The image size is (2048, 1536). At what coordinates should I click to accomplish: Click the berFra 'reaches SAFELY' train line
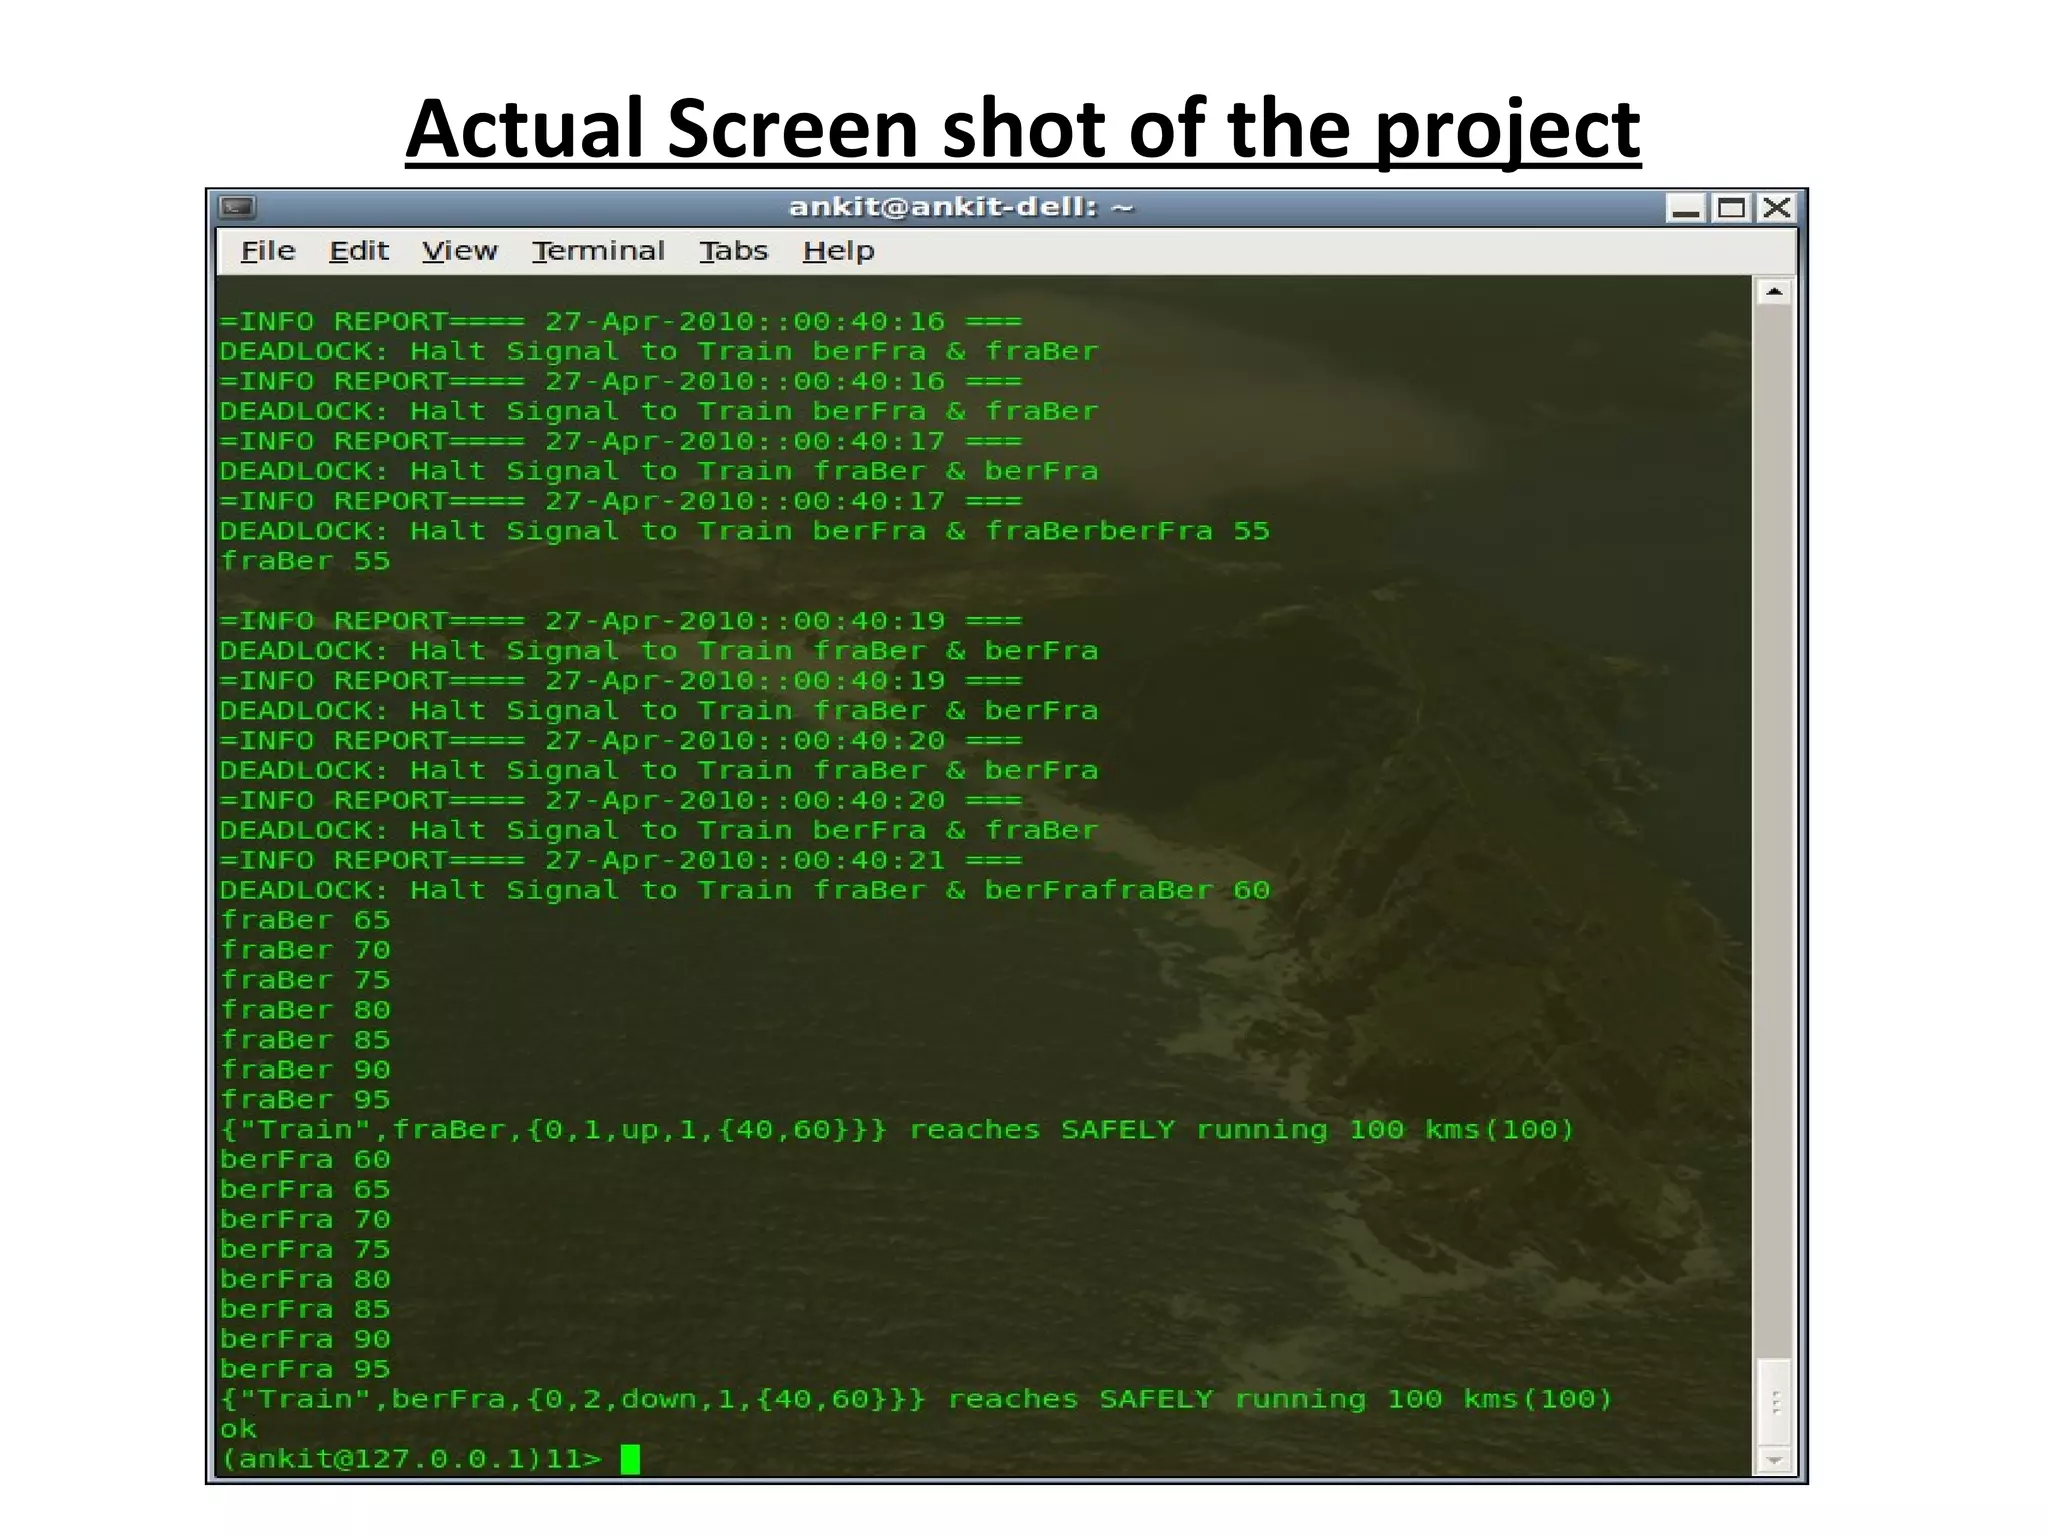pos(916,1399)
